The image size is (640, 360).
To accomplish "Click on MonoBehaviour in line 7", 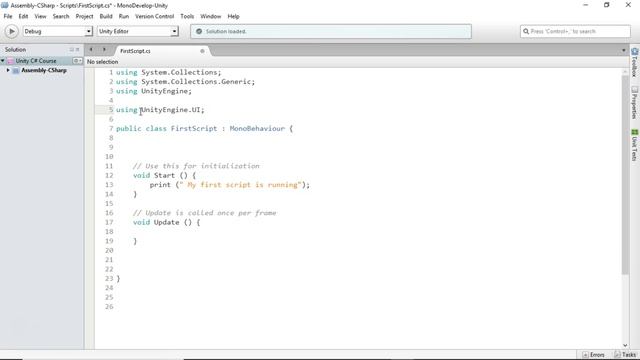I will click(x=257, y=129).
